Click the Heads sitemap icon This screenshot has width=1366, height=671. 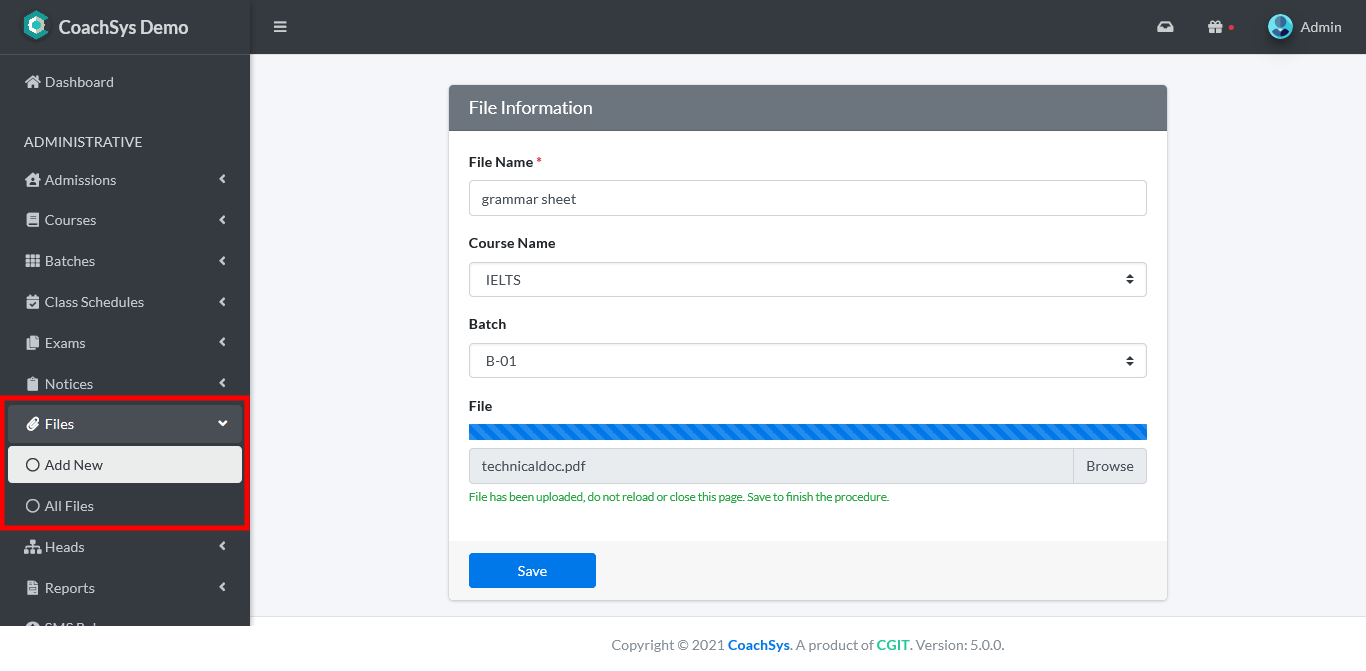point(33,547)
